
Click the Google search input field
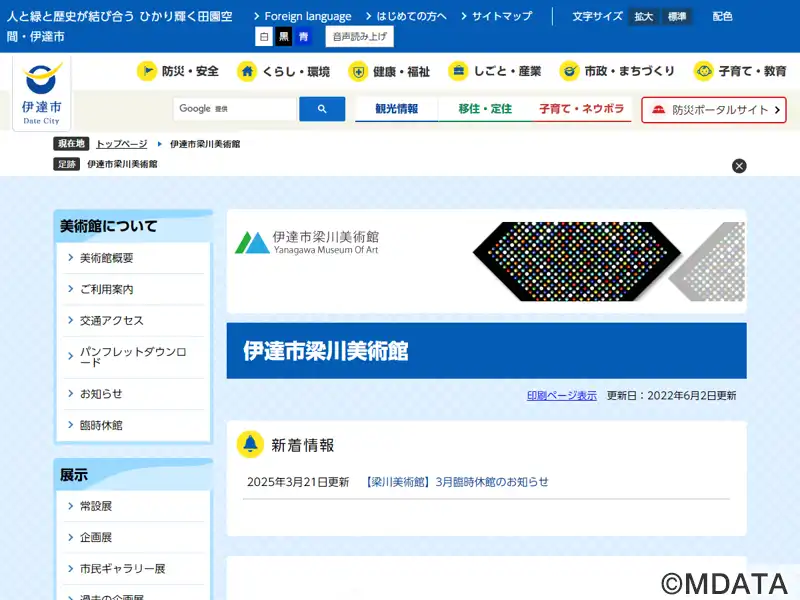[x=235, y=109]
